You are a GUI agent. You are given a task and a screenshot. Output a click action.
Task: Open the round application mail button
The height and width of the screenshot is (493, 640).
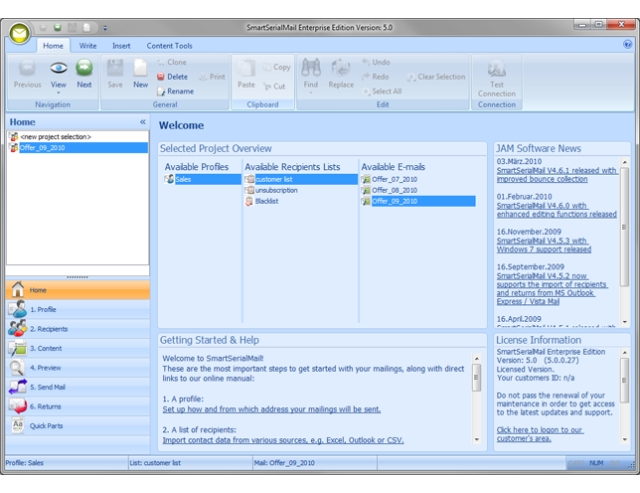coord(20,33)
